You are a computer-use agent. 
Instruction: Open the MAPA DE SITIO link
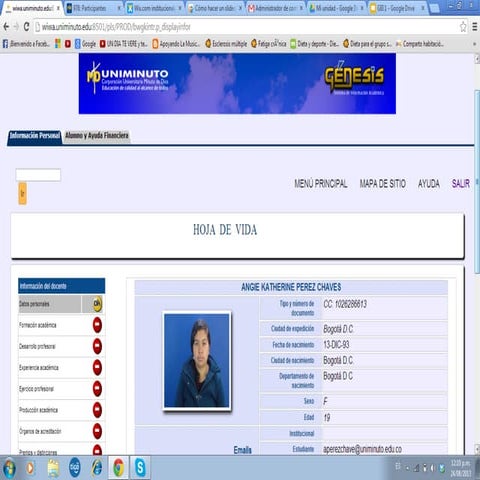tap(382, 184)
